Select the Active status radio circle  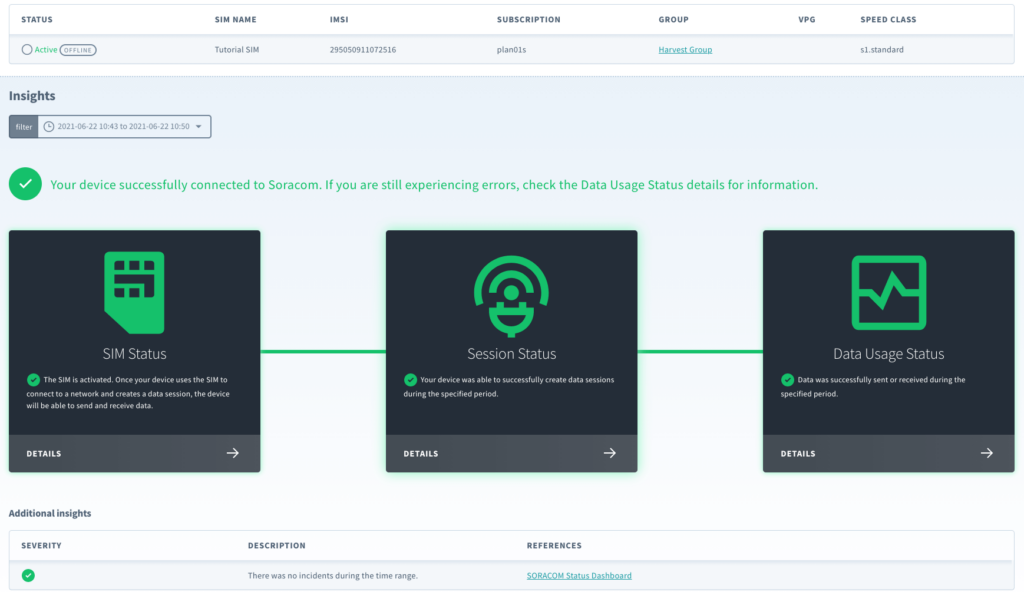[x=27, y=50]
